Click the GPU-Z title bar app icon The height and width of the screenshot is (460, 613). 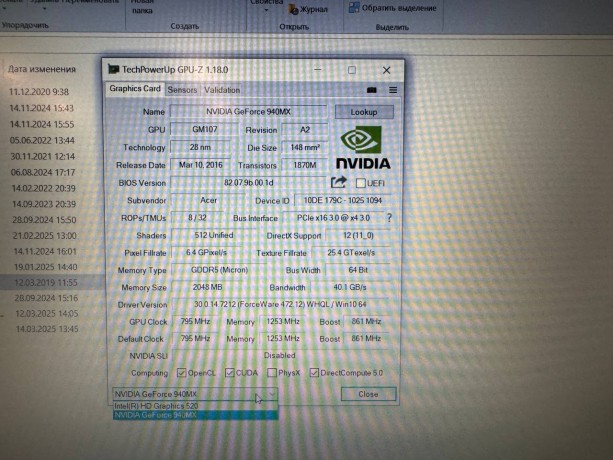112,69
